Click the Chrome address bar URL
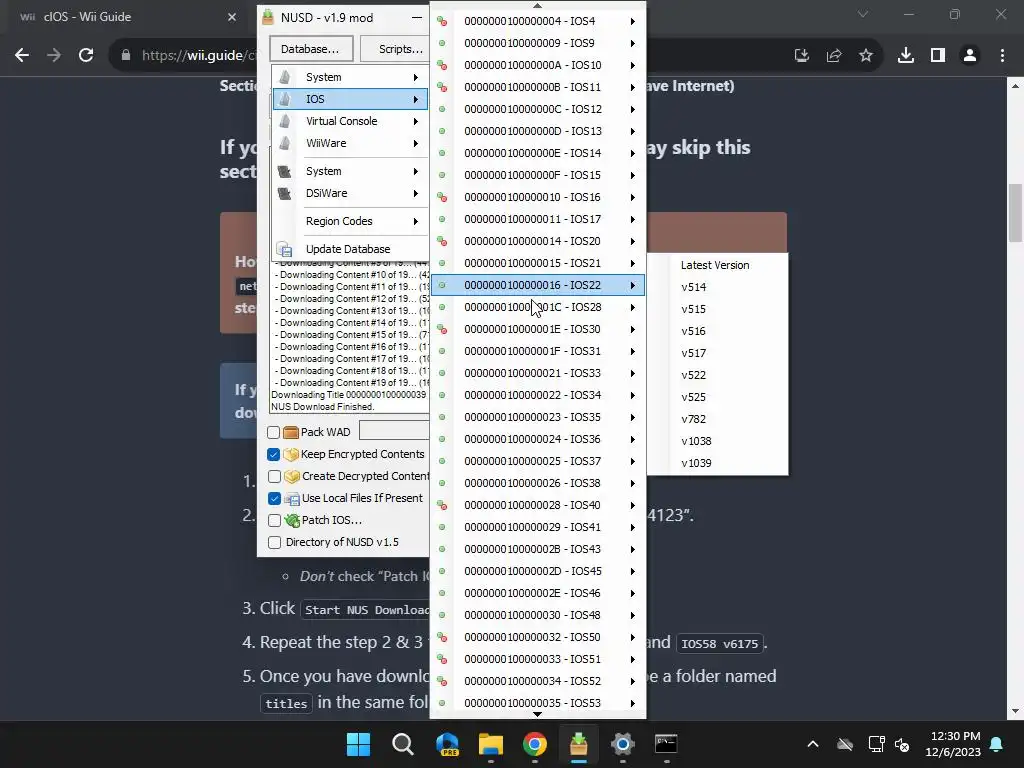Screen dimensions: 1024x768 point(199,56)
